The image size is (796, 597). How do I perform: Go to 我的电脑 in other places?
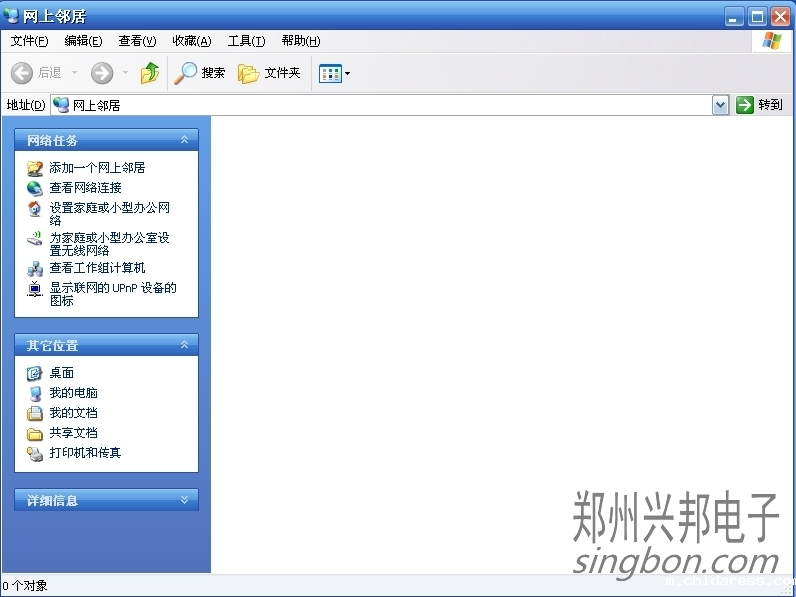(73, 393)
